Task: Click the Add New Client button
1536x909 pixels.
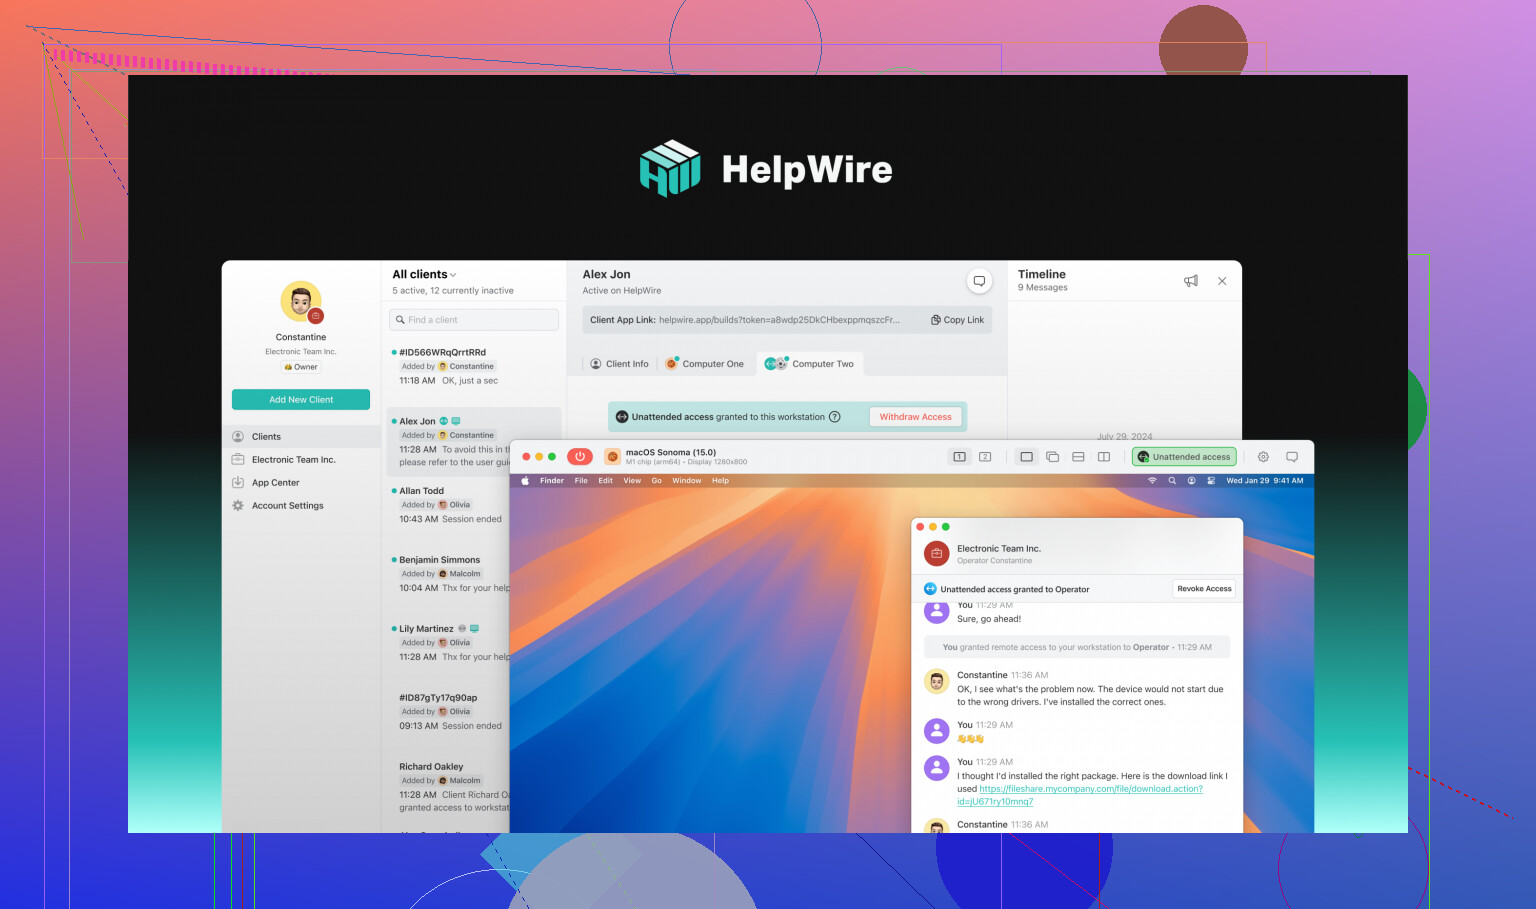Action: pyautogui.click(x=301, y=400)
